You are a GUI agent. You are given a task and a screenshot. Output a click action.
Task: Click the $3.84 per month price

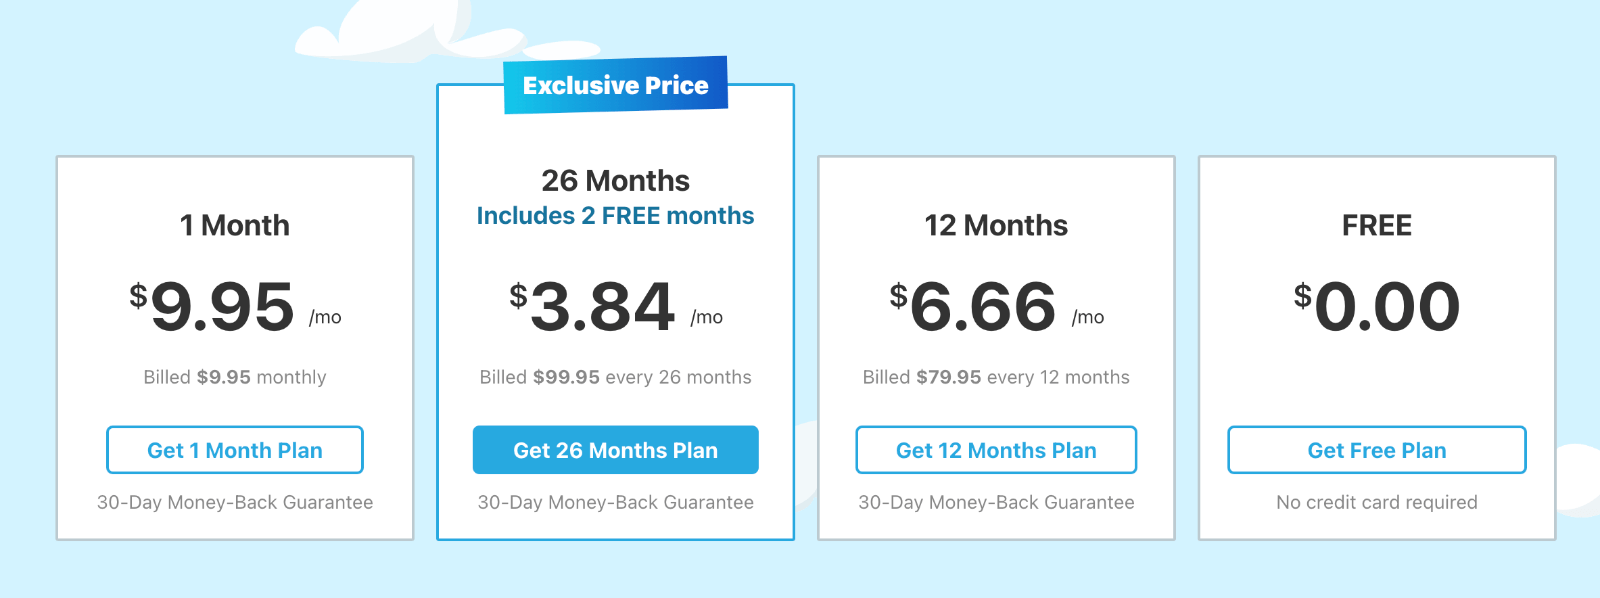pyautogui.click(x=616, y=306)
